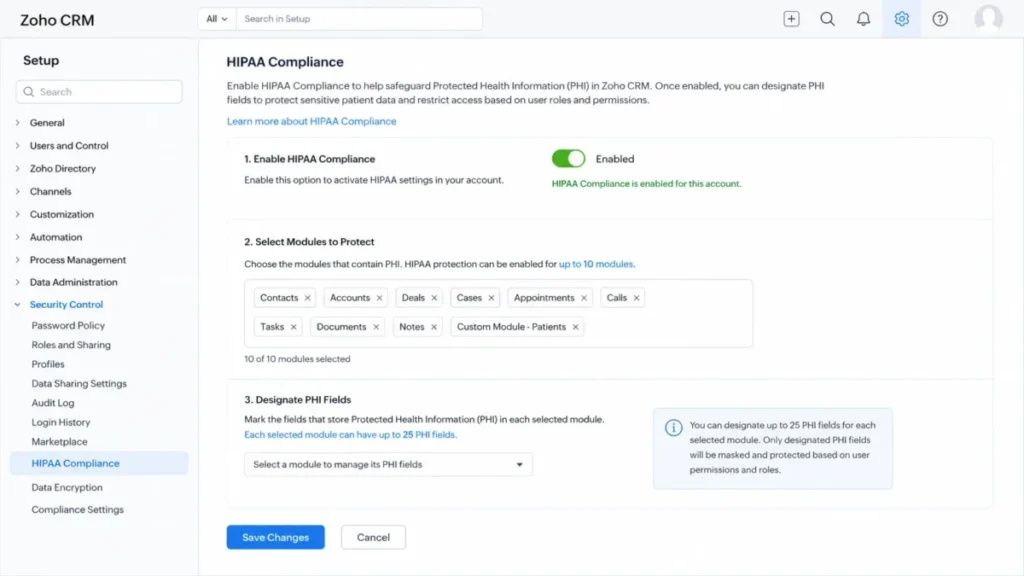Open Compliance Settings page
Screen dimensions: 1024x576
[77, 509]
